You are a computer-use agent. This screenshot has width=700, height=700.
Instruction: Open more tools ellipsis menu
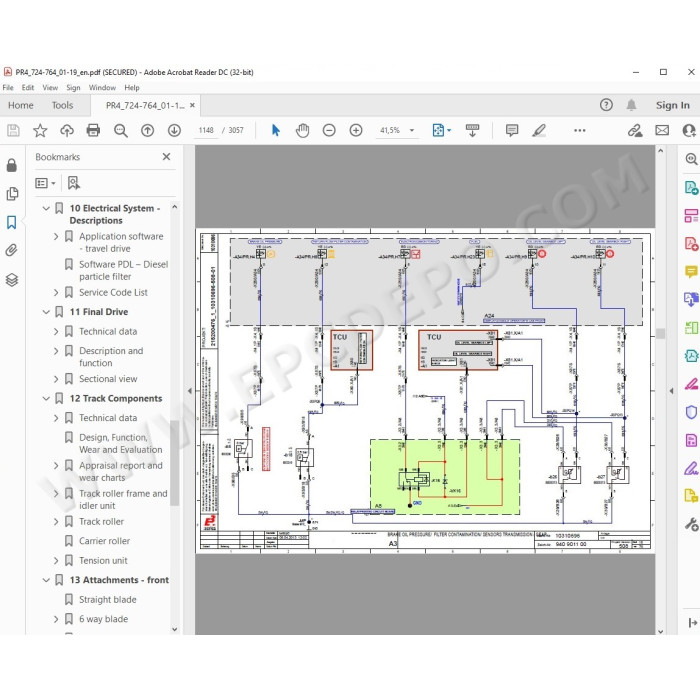579,130
